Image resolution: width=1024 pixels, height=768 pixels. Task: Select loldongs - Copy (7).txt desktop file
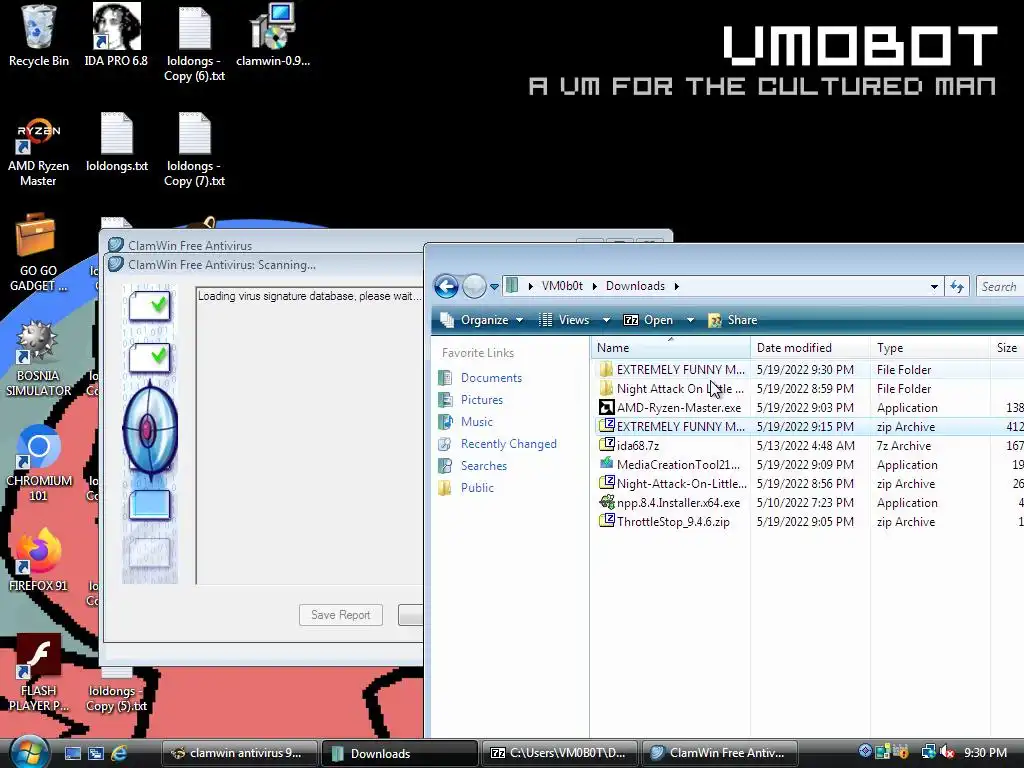(195, 150)
